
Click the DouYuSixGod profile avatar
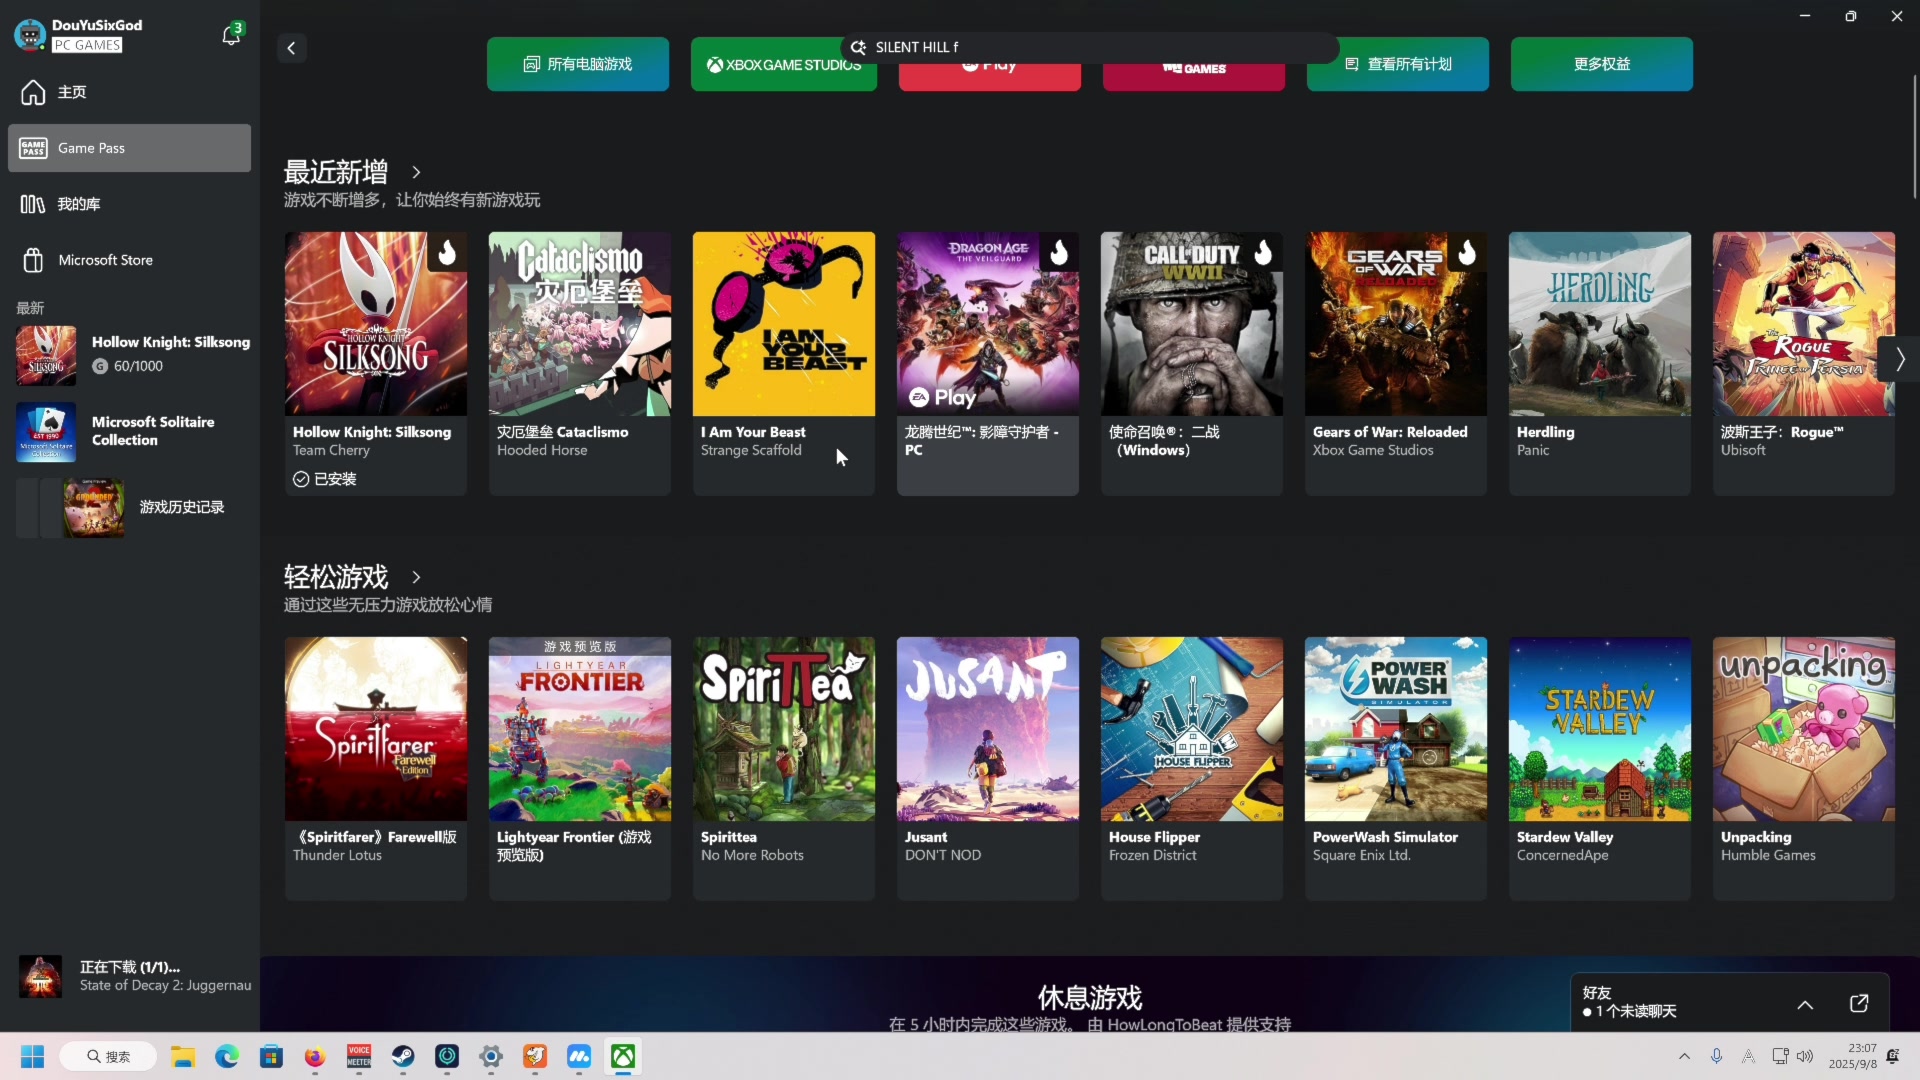pos(30,35)
